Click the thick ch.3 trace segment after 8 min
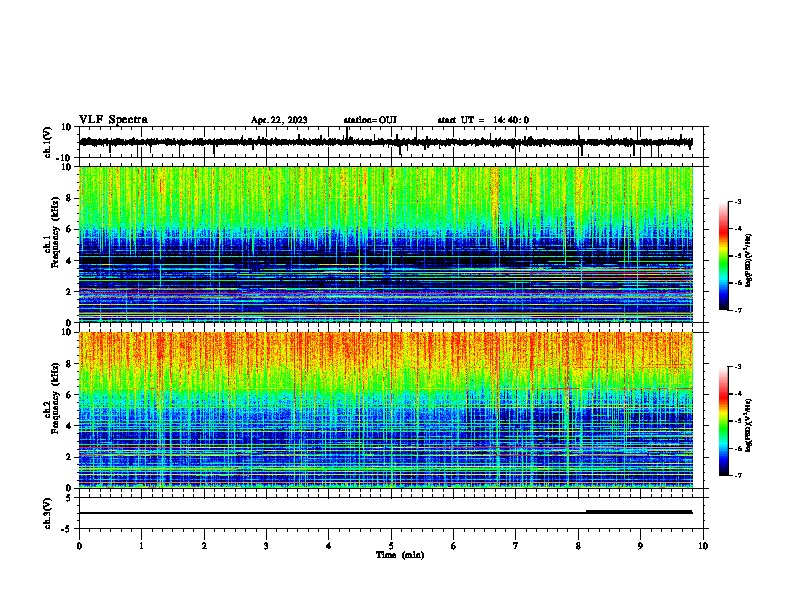Viewport: 792px width, 612px height. pos(639,512)
